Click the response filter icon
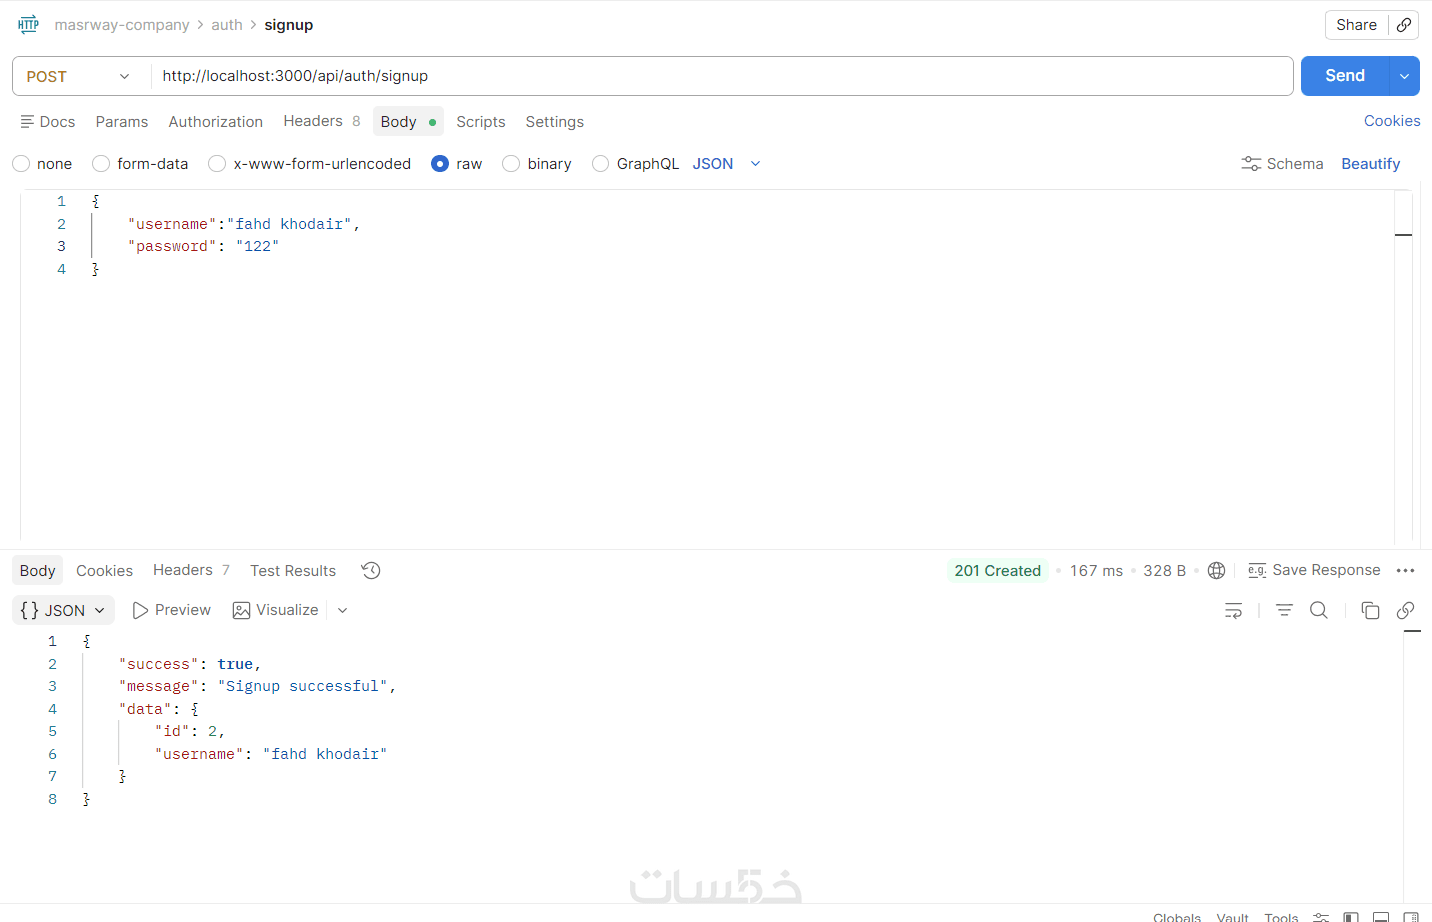 (x=1284, y=610)
